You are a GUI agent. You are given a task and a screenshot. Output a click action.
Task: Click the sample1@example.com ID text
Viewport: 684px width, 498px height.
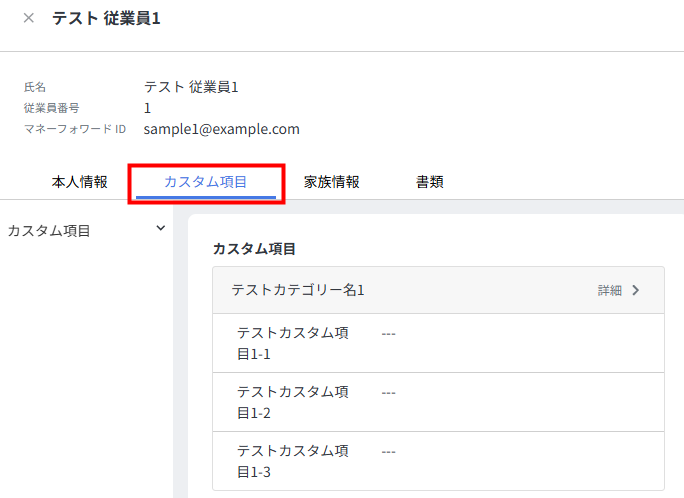pos(221,129)
